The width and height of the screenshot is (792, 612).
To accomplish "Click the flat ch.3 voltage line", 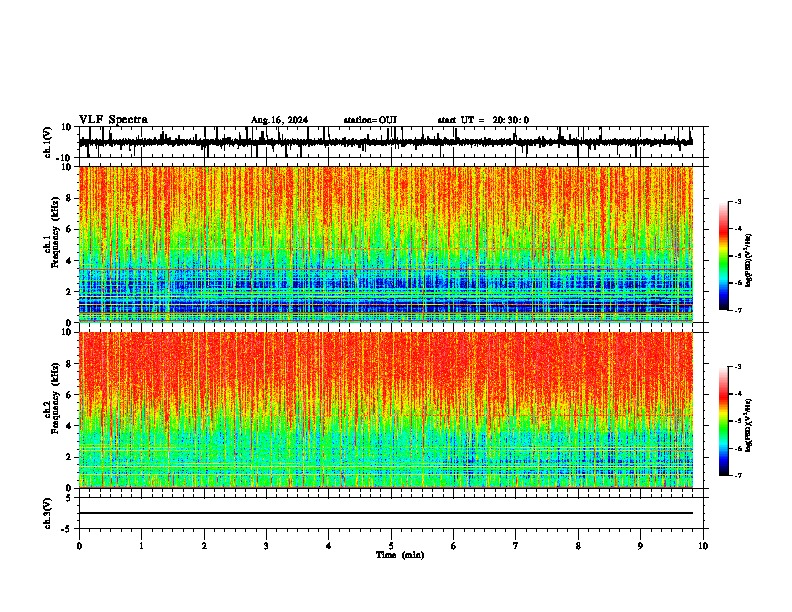I will click(386, 513).
